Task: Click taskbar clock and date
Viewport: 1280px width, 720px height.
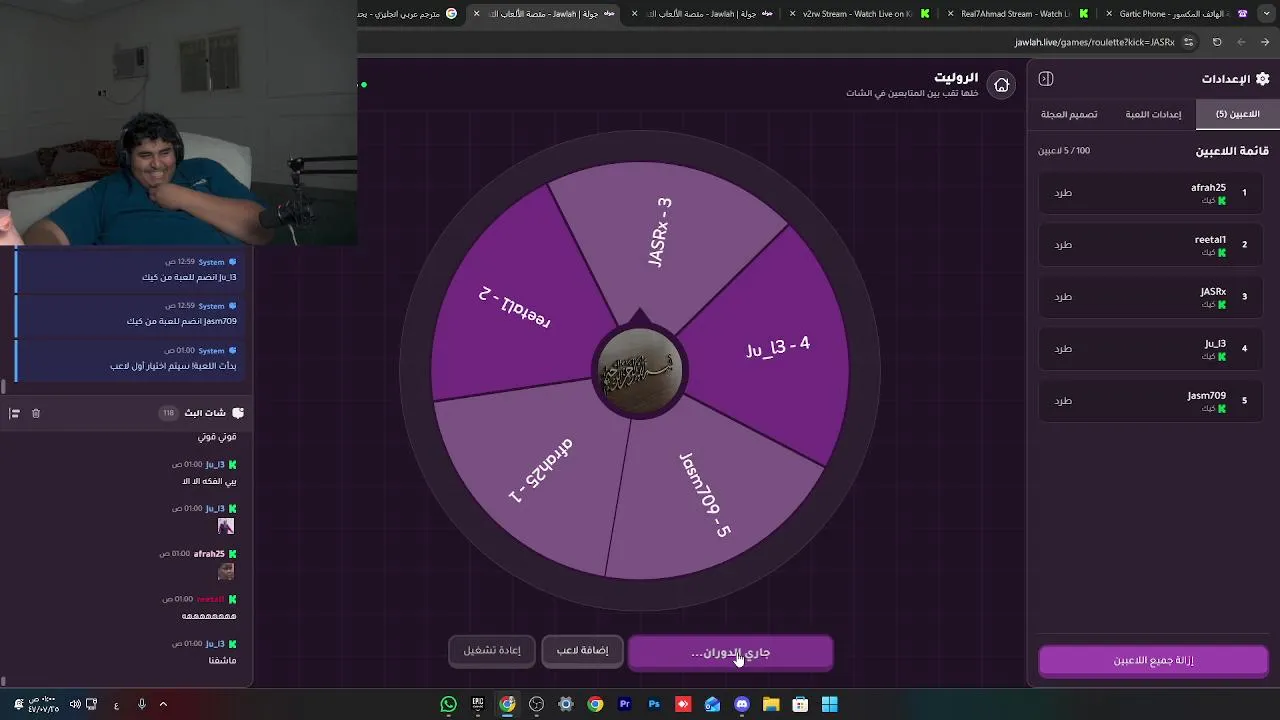Action: pyautogui.click(x=41, y=704)
